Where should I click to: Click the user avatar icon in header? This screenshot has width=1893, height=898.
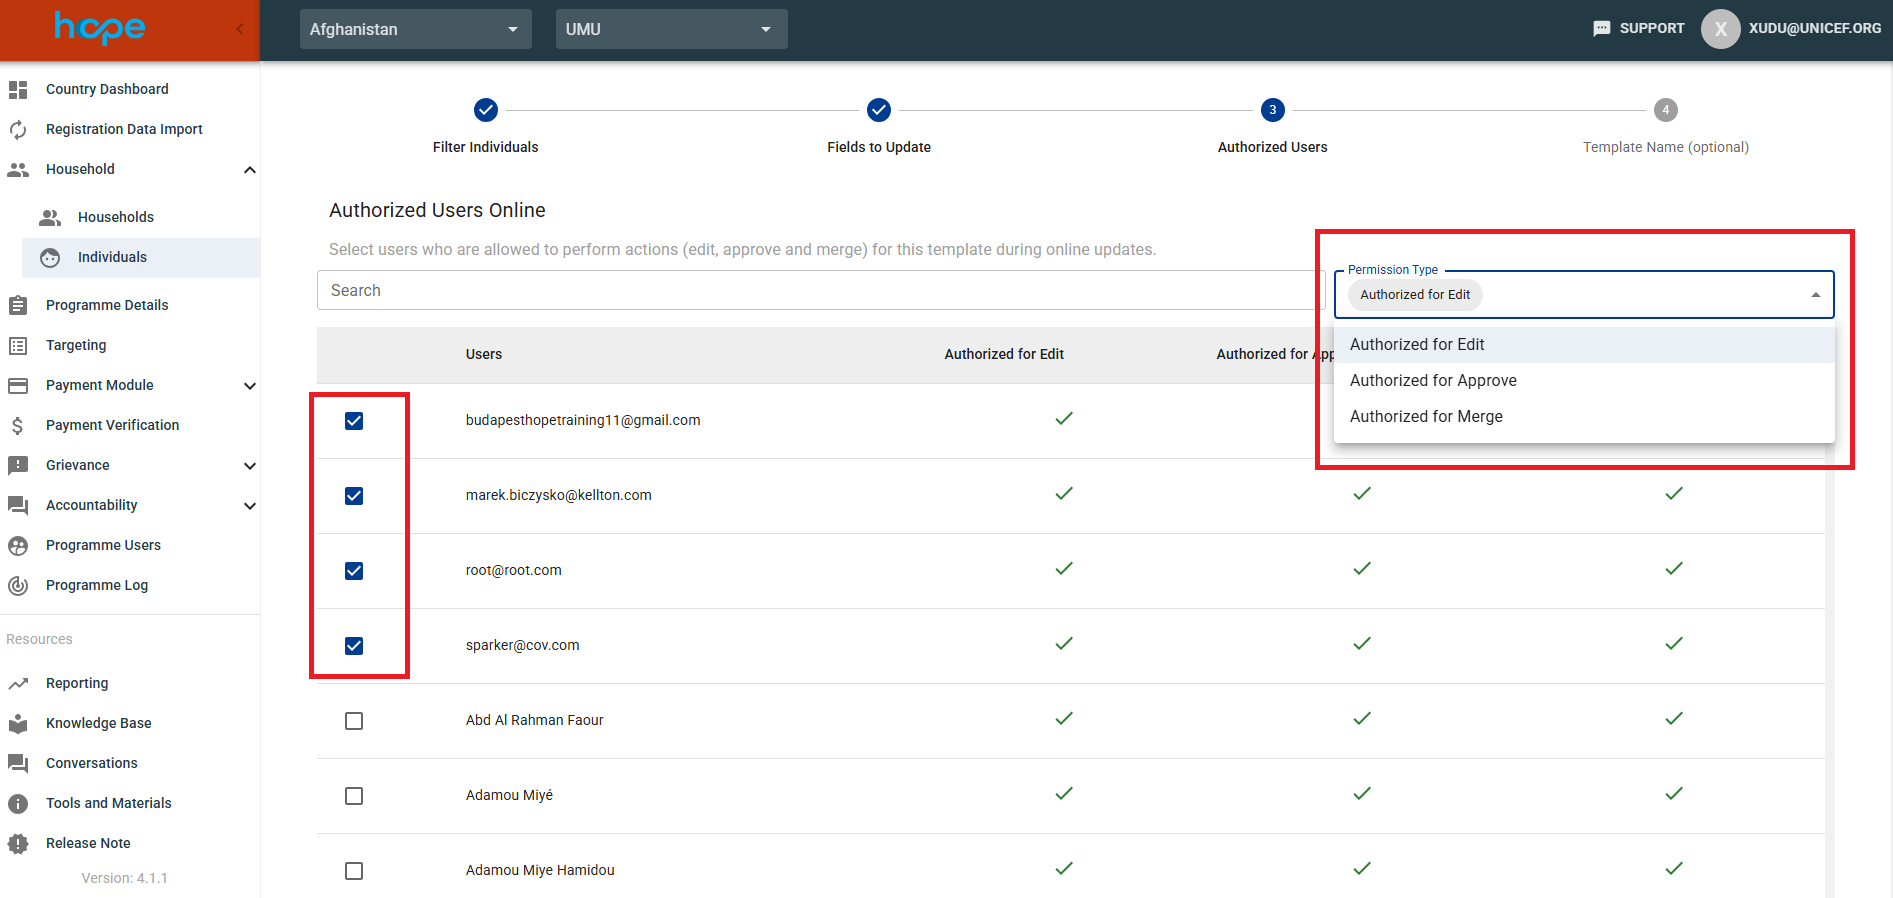pyautogui.click(x=1720, y=29)
